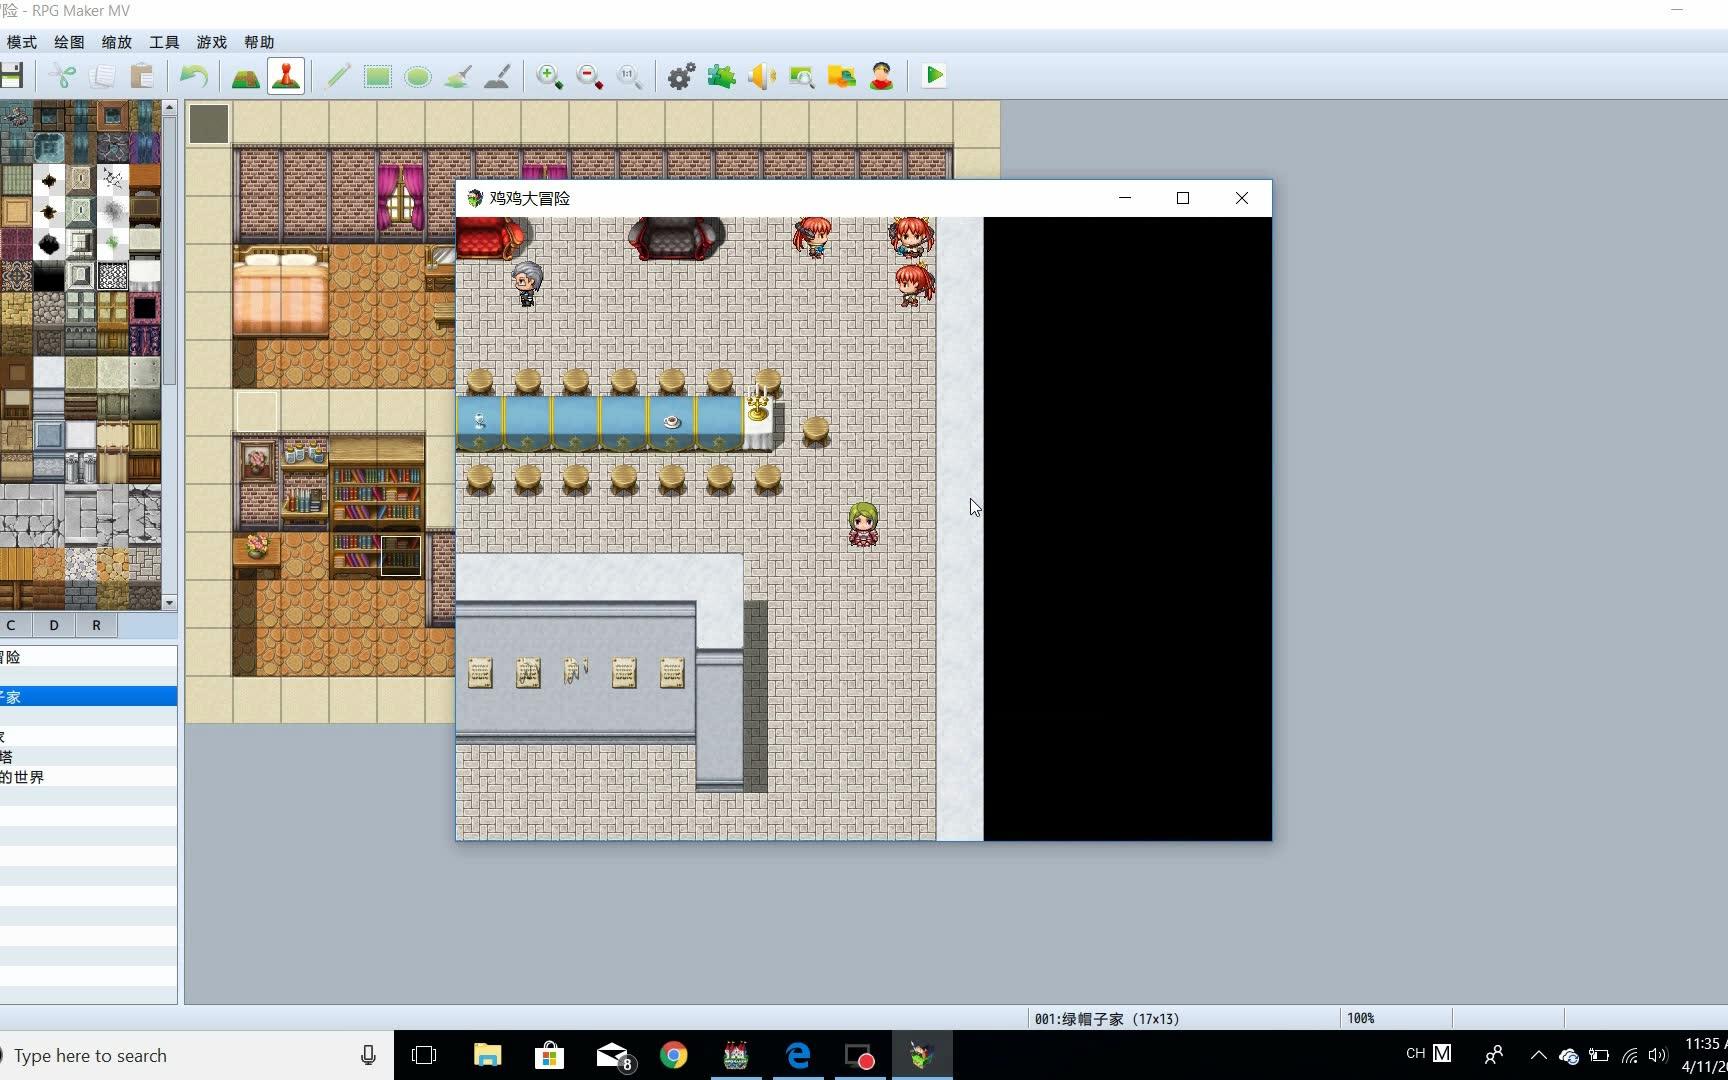Image resolution: width=1728 pixels, height=1080 pixels.
Task: Open the Sound Test speaker icon
Action: click(x=761, y=76)
